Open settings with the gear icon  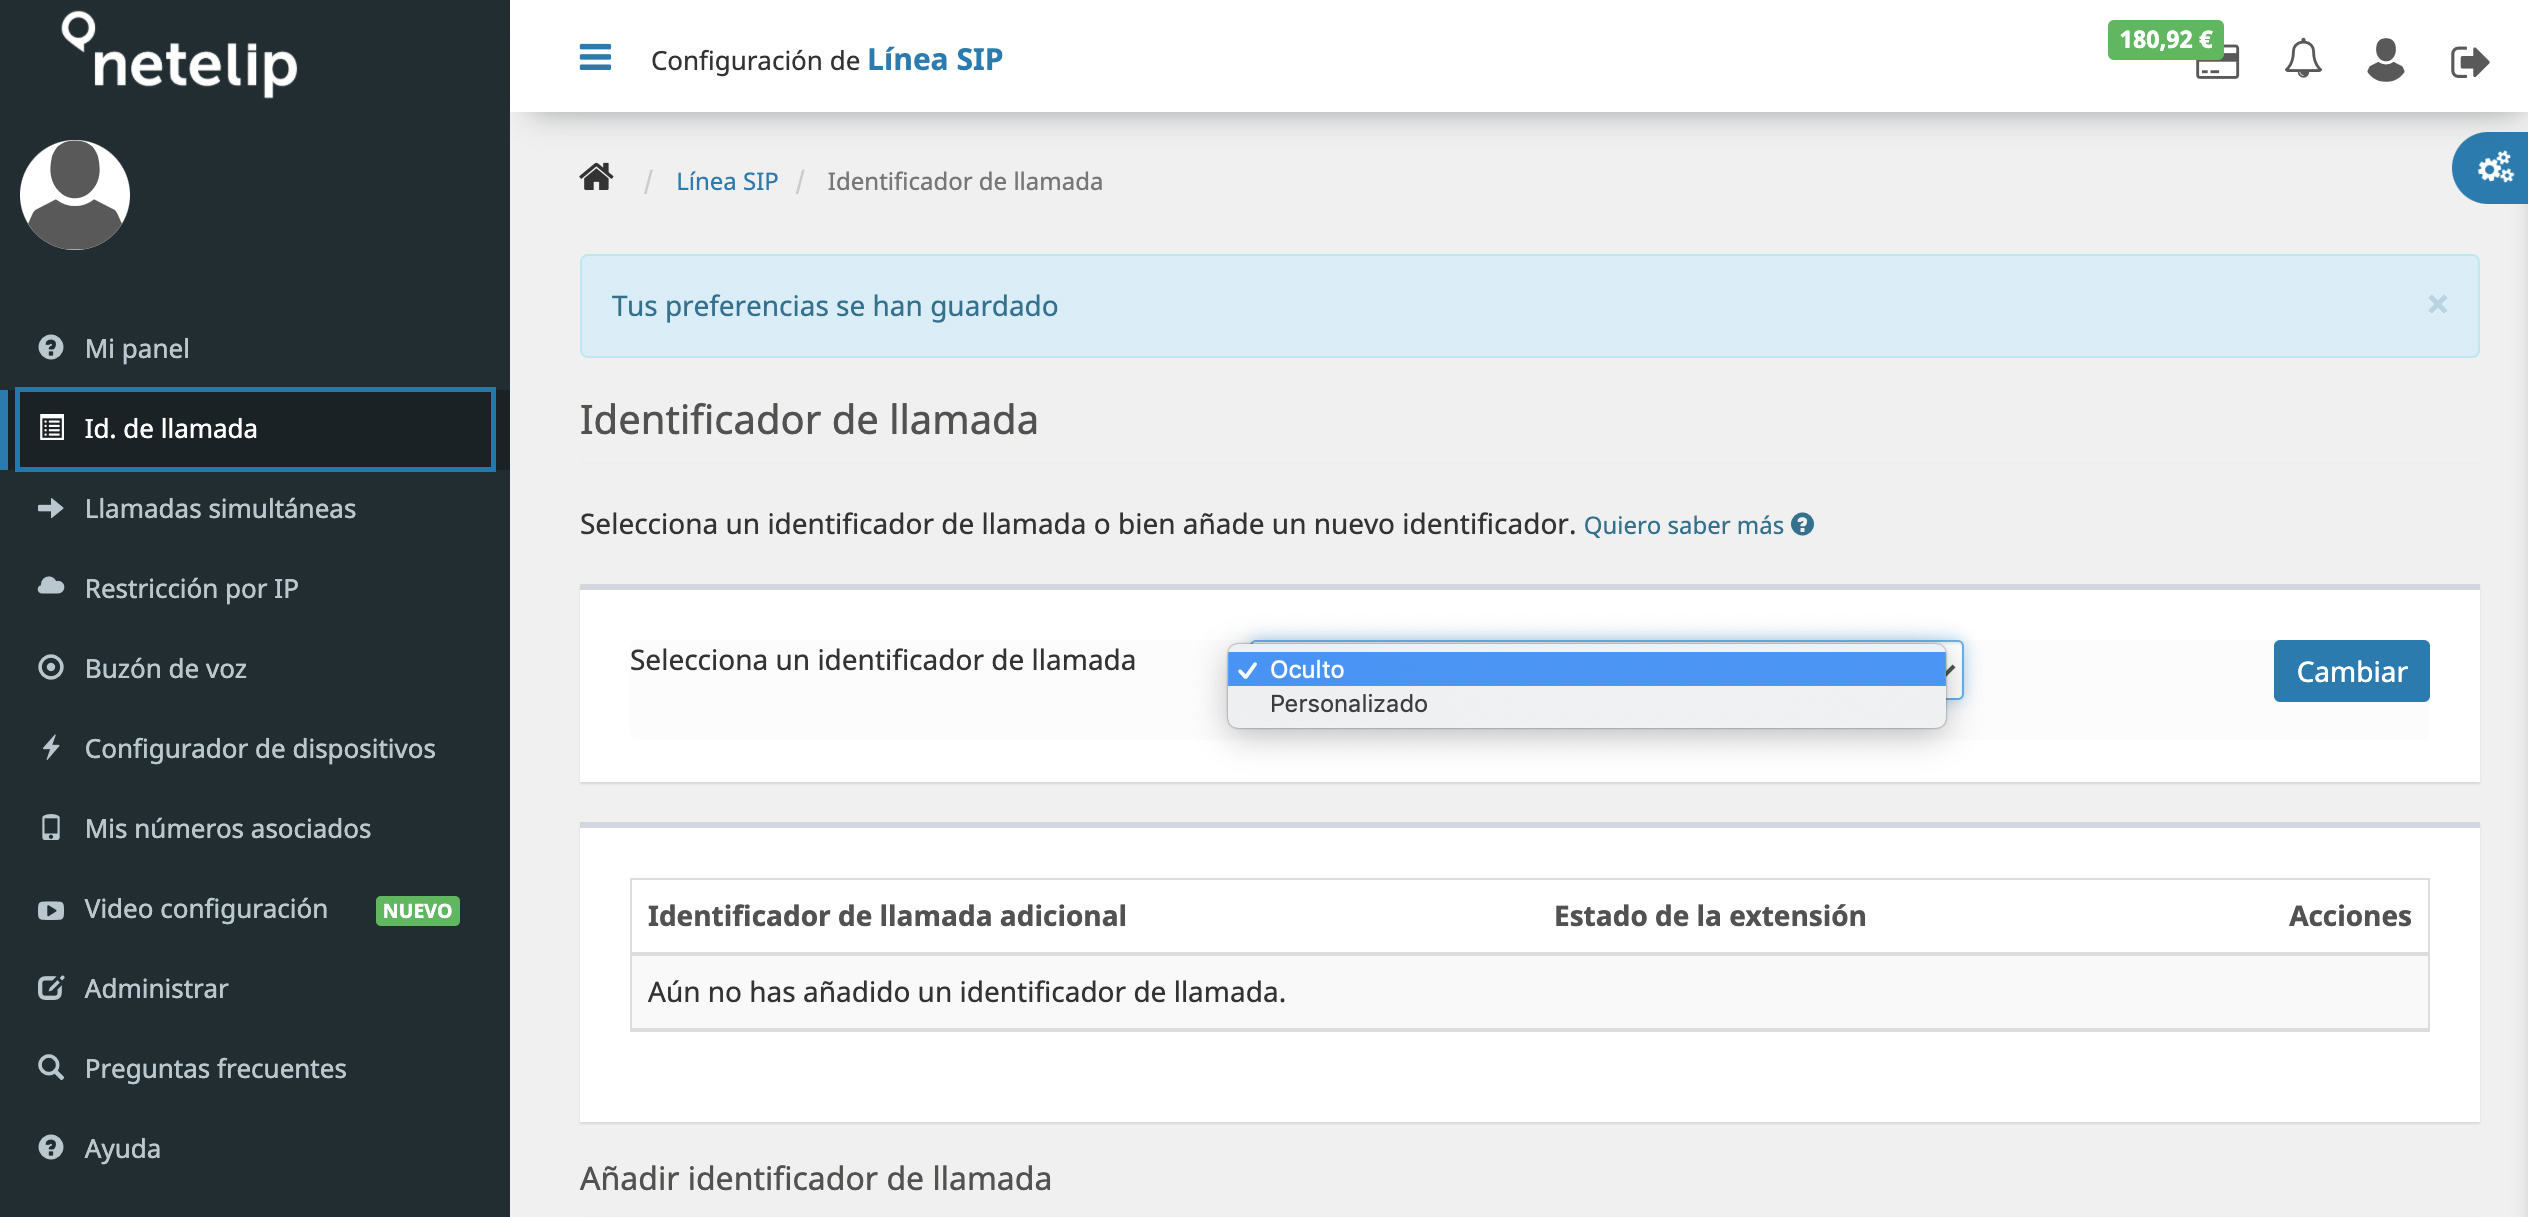click(2494, 169)
